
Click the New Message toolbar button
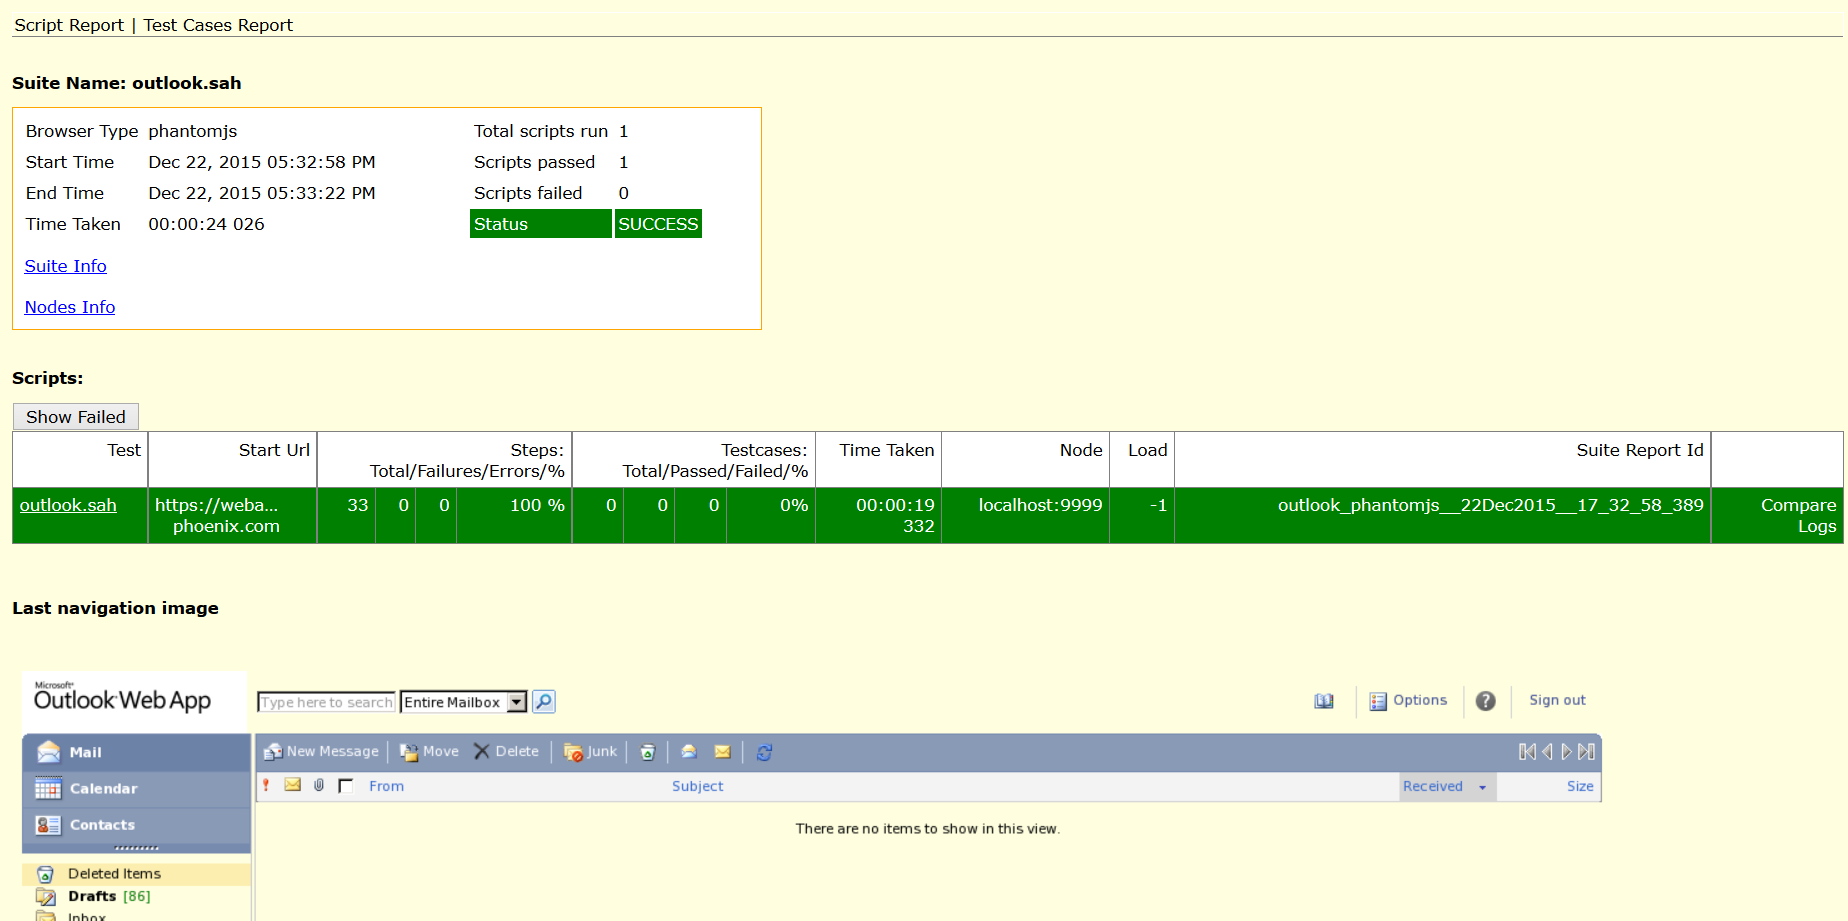point(321,752)
